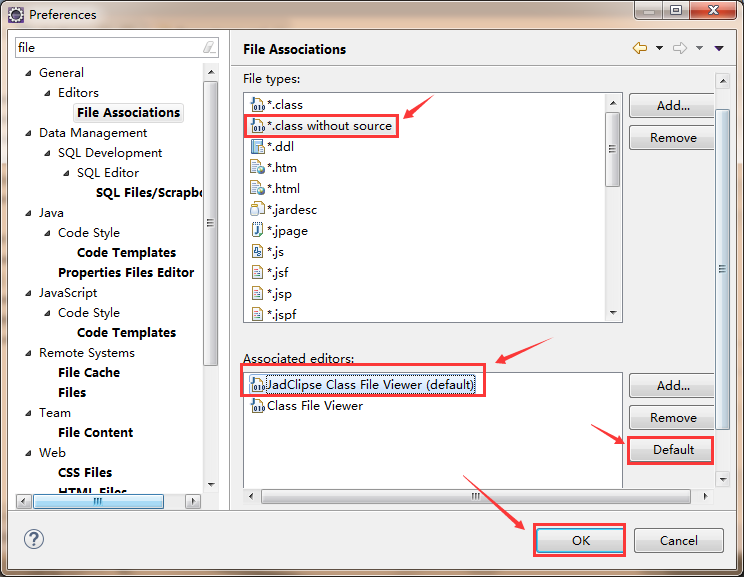Click the *.jspf file icon
Viewport: 744px width, 577px height.
[258, 314]
